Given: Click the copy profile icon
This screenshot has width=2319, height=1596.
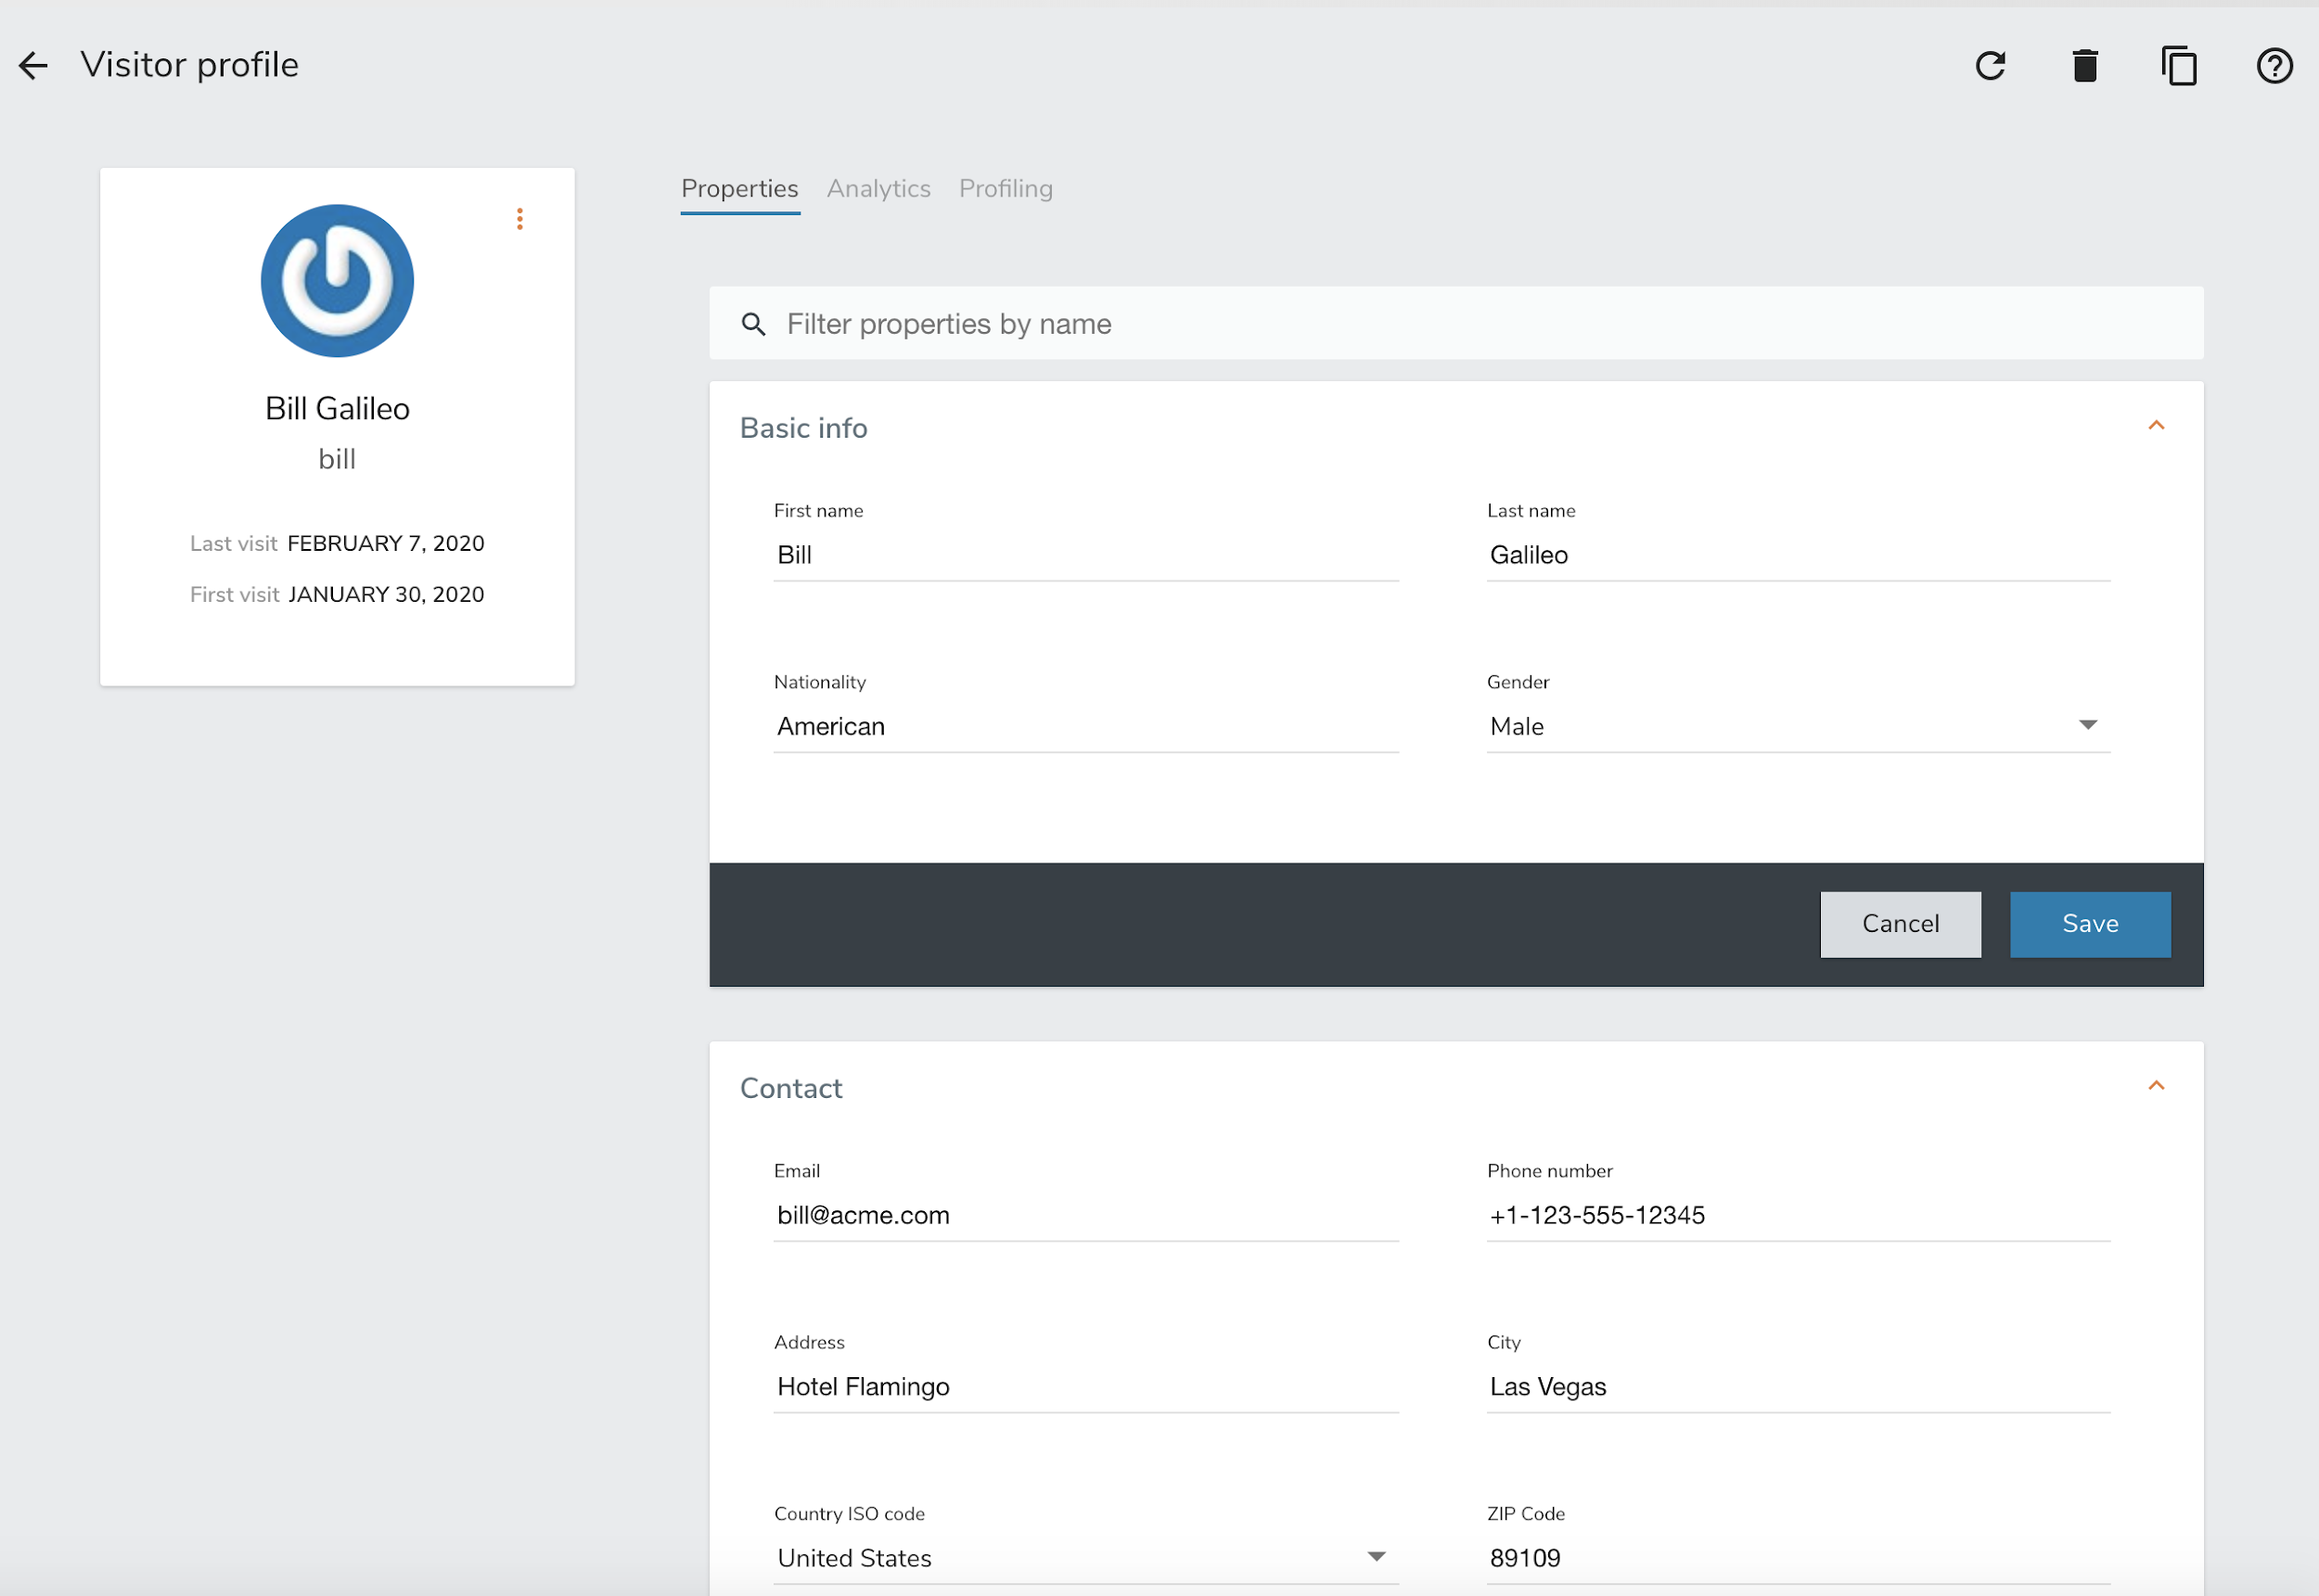Looking at the screenshot, I should [x=2179, y=66].
